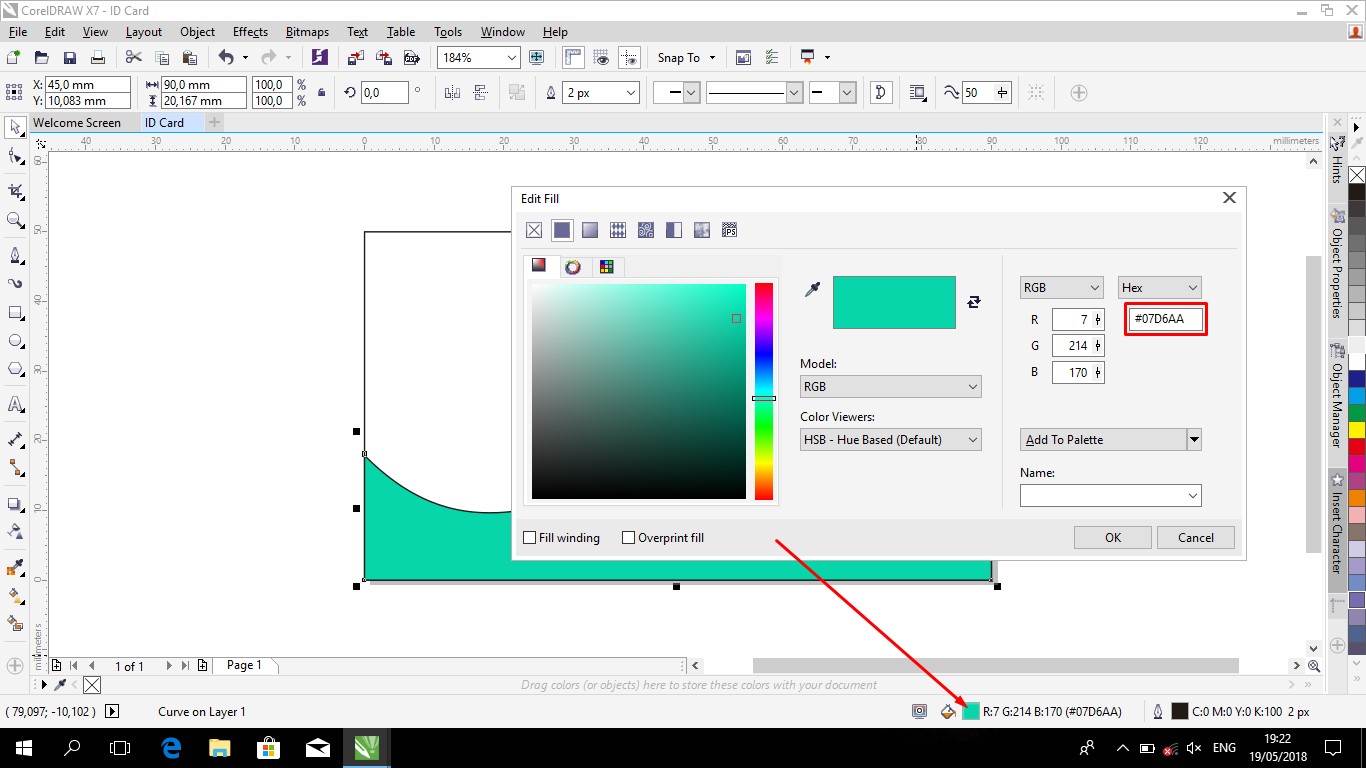Switch to the Welcome Screen tab
Screen dimensions: 1366x768
click(77, 123)
